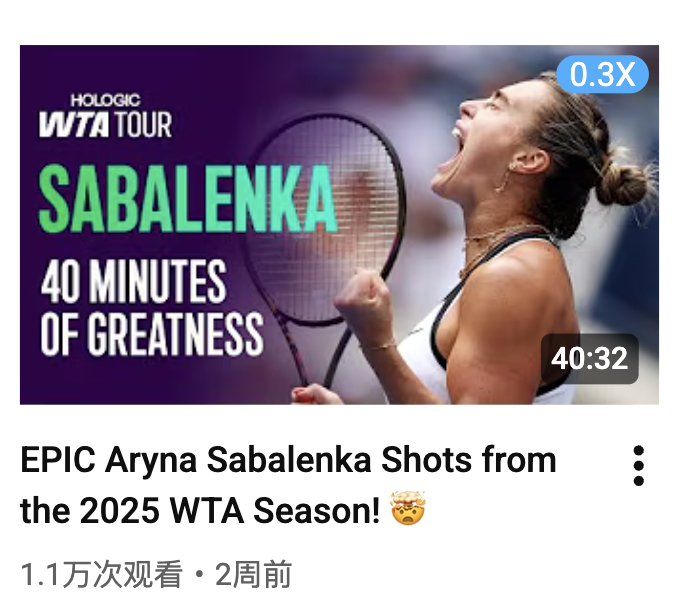Click the 40:32 duration badge
Viewport: 688px width, 616px height.
pos(589,358)
